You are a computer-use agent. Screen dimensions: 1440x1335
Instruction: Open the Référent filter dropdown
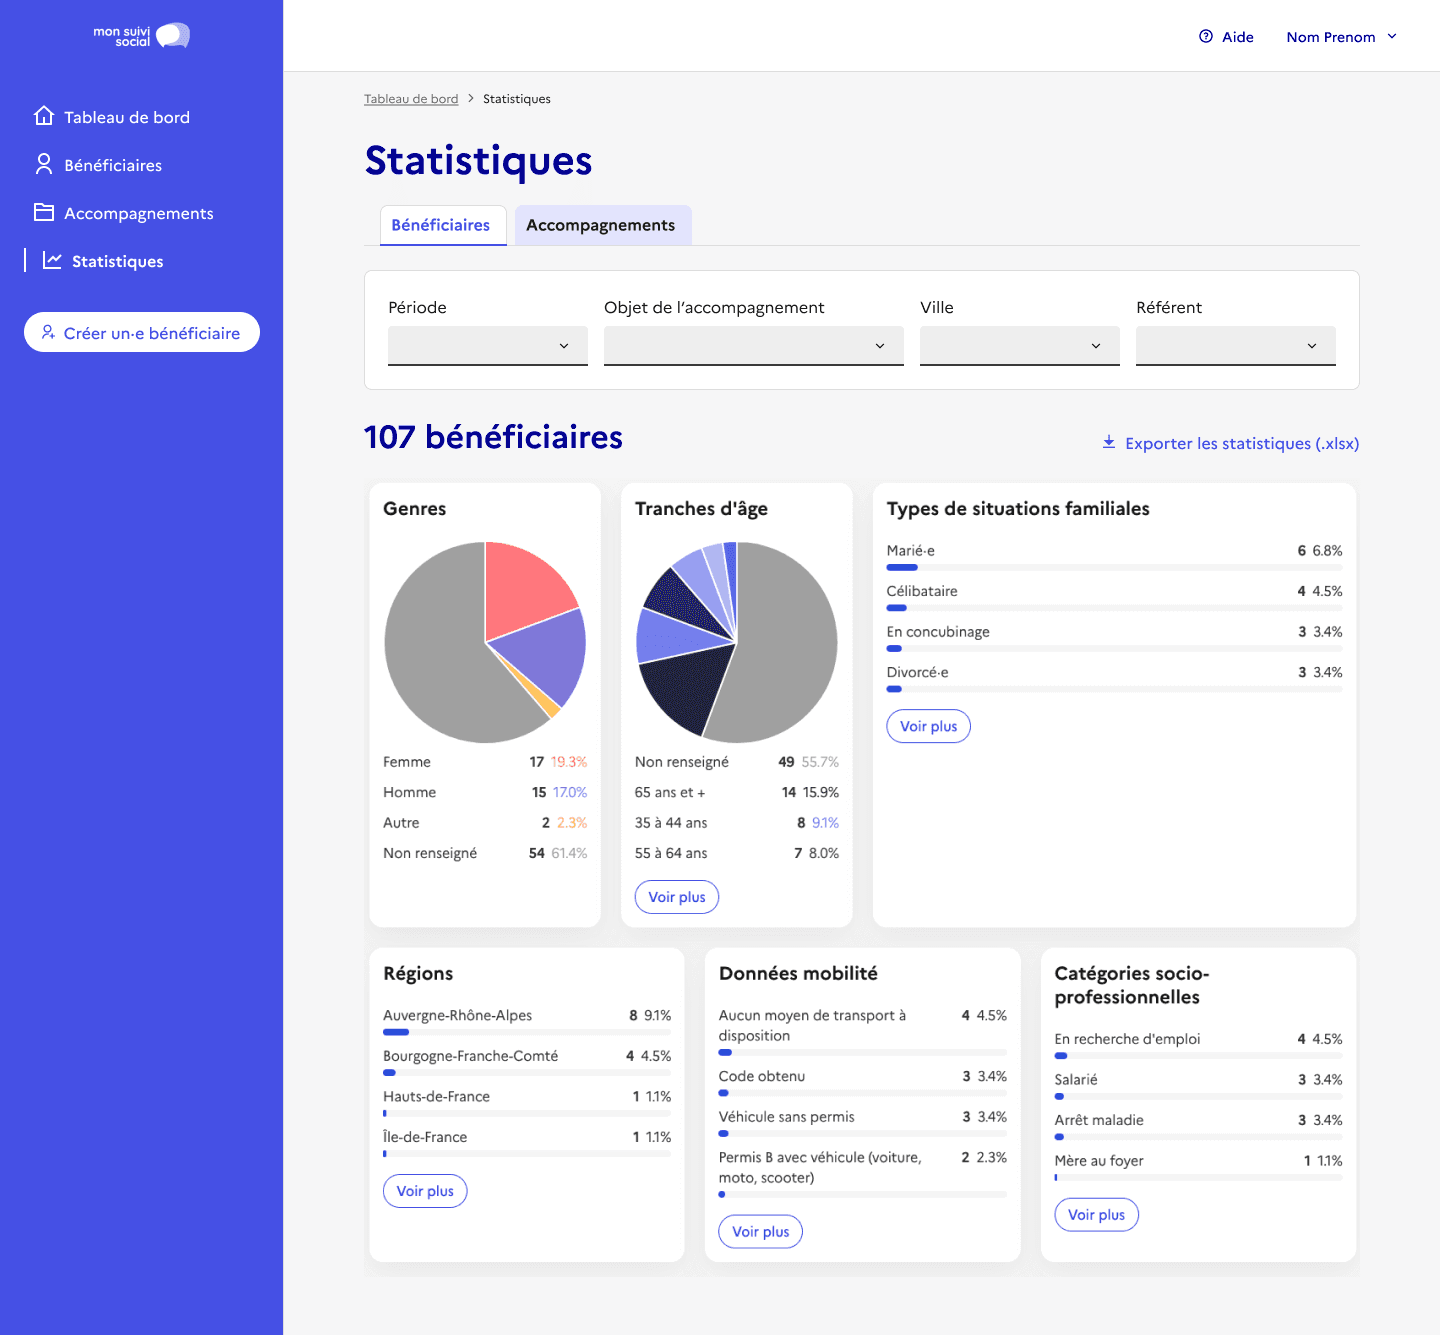(1235, 346)
